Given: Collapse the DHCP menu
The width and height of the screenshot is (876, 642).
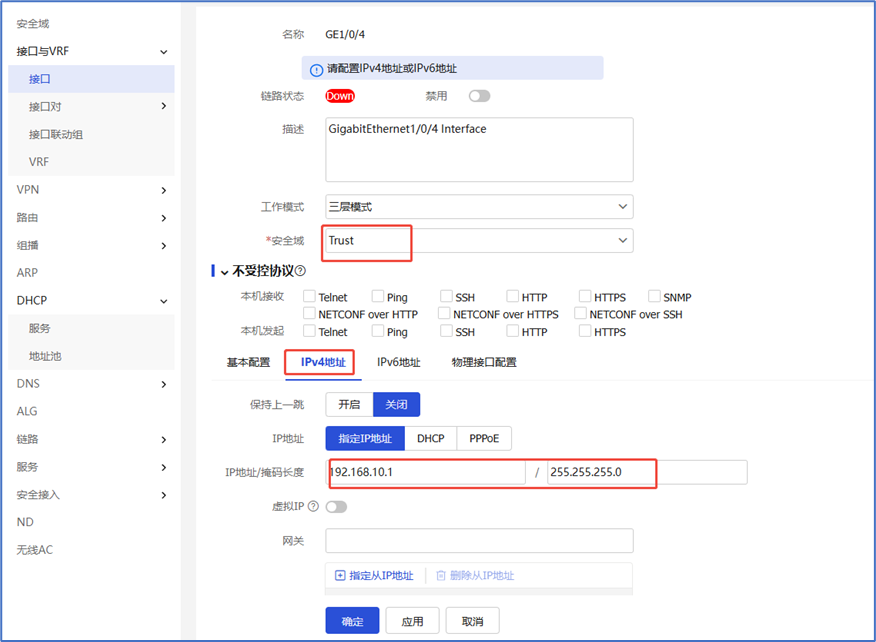Looking at the screenshot, I should click(x=164, y=301).
